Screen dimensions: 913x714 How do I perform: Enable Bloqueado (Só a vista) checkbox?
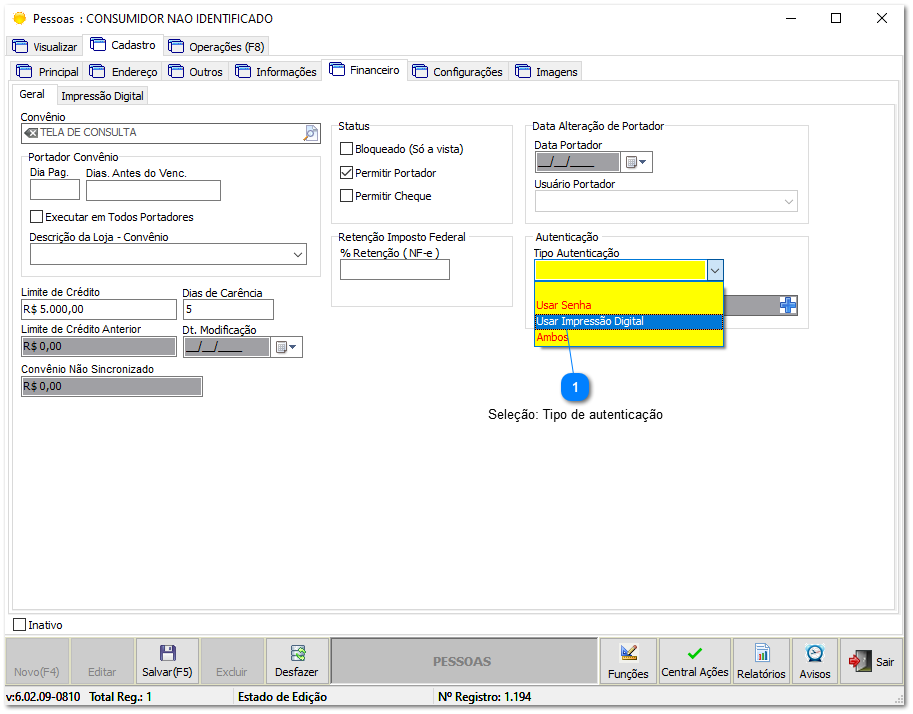point(347,149)
